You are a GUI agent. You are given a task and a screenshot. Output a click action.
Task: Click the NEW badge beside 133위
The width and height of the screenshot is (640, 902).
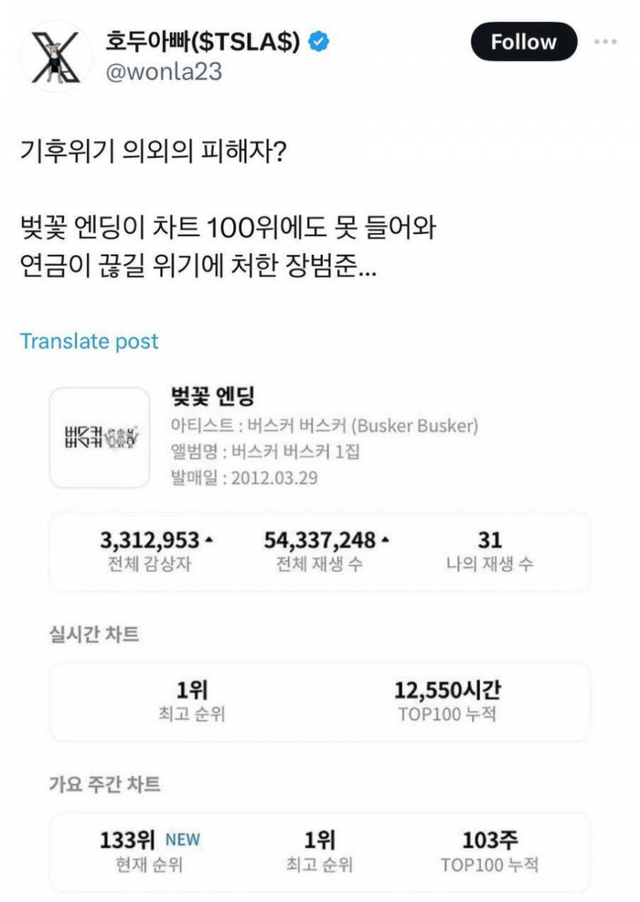182,839
